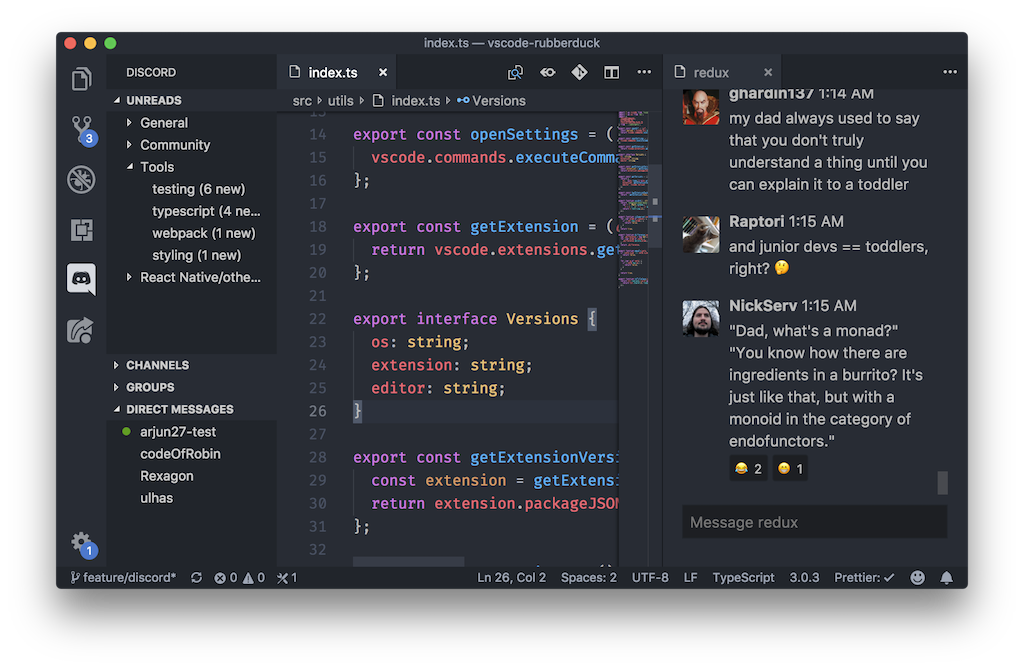
Task: Click UTF-8 encoding in status bar
Action: [x=650, y=578]
